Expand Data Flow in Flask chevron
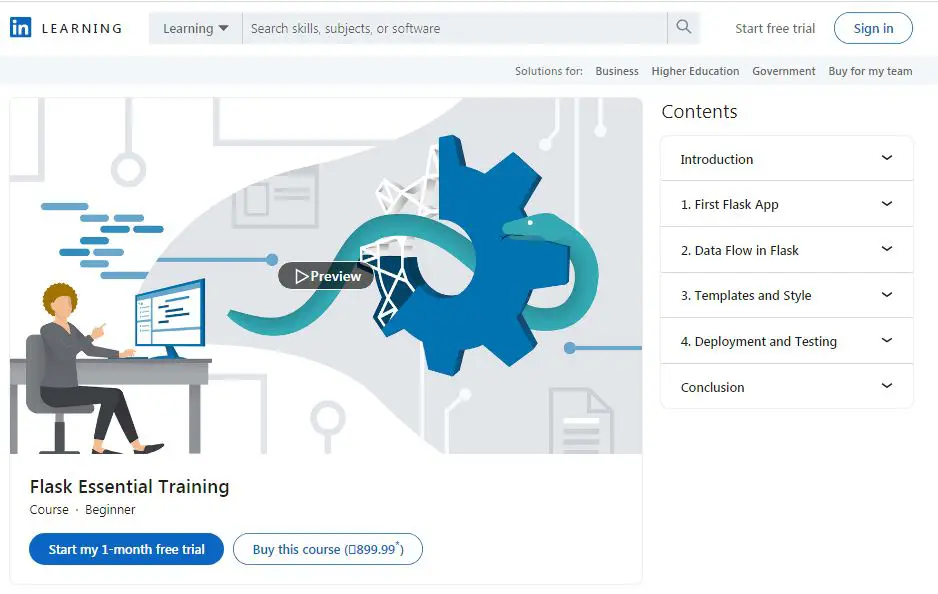938x594 pixels. (x=886, y=250)
